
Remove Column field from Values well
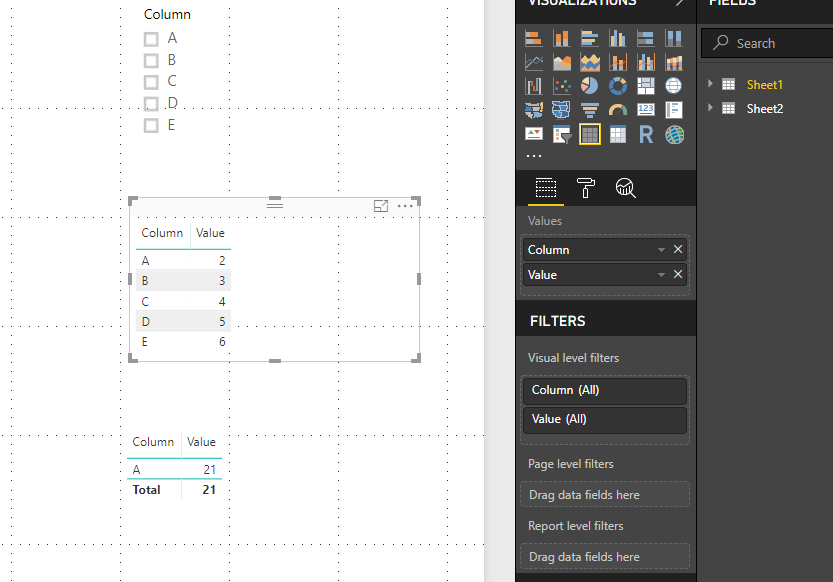(x=678, y=249)
